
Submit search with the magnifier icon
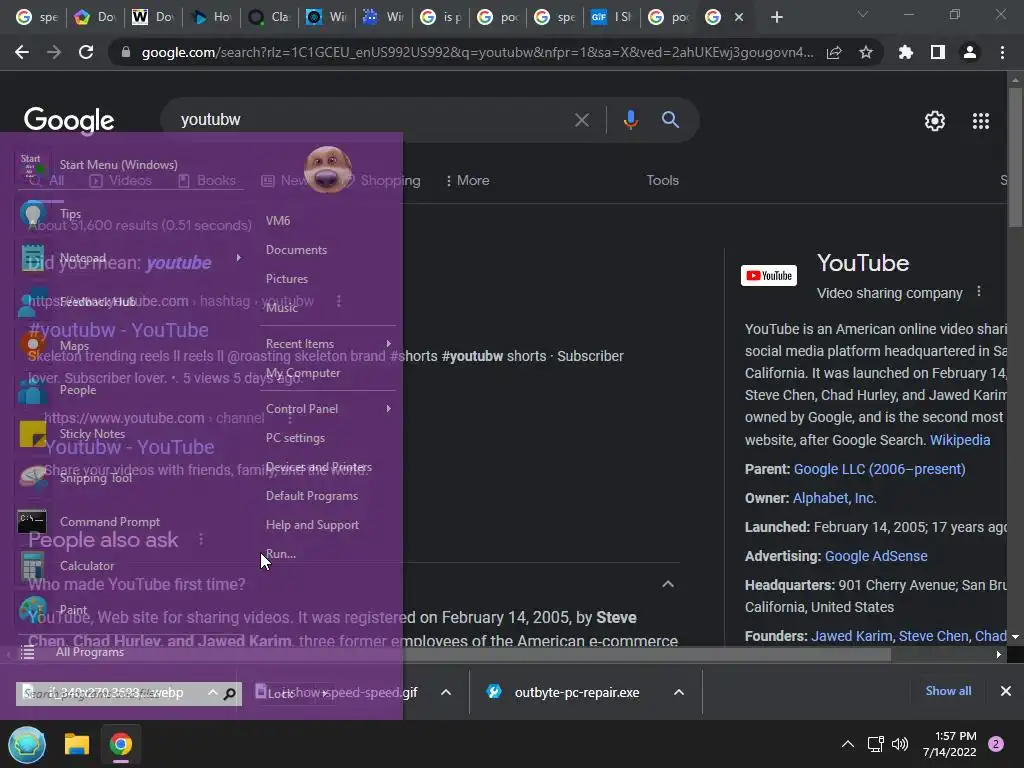(670, 120)
